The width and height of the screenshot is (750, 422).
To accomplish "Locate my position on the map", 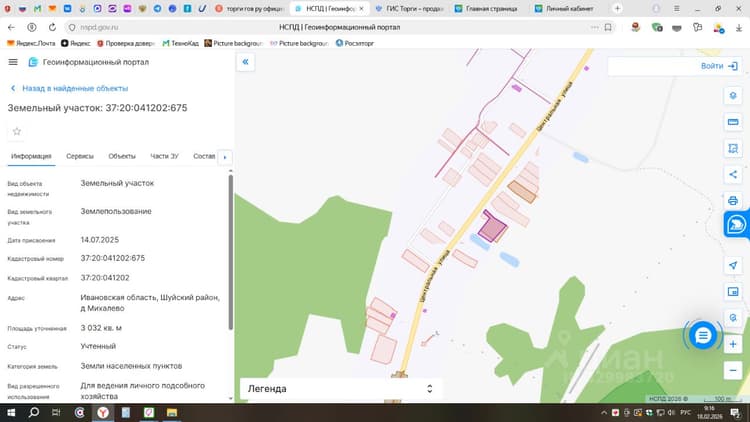I will [x=733, y=266].
